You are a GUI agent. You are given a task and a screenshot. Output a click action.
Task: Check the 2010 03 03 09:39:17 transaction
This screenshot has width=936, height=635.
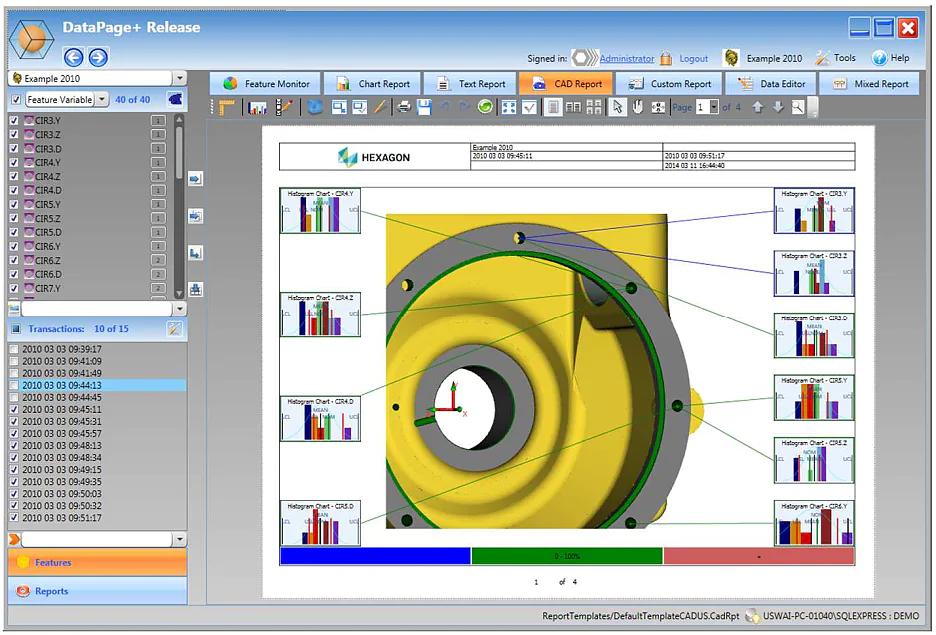14,349
